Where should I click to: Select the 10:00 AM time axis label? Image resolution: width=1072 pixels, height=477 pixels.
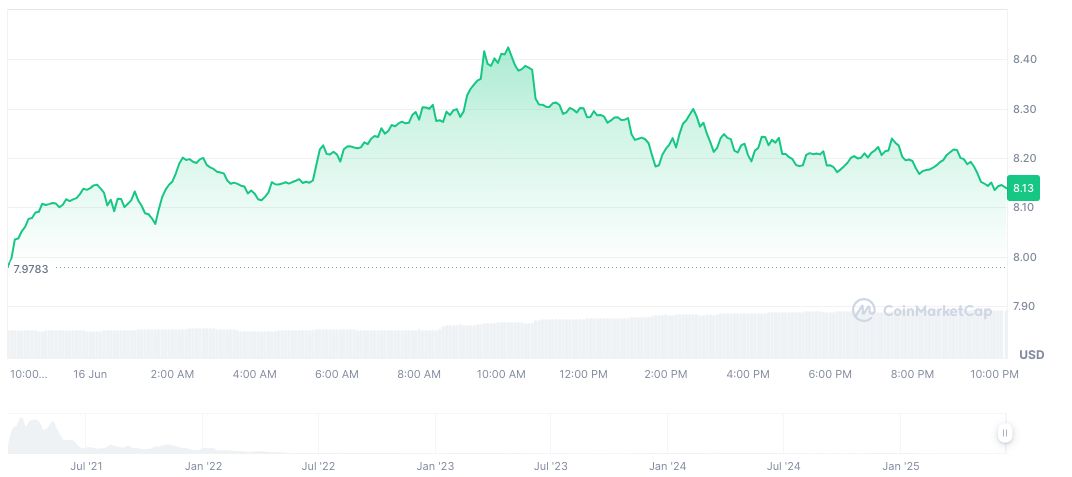tap(501, 374)
